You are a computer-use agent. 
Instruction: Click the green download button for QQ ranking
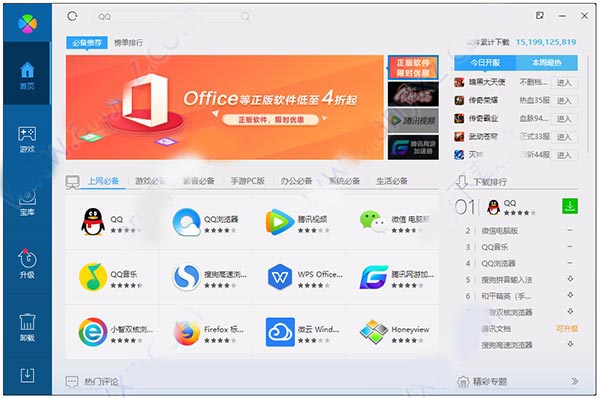click(570, 206)
